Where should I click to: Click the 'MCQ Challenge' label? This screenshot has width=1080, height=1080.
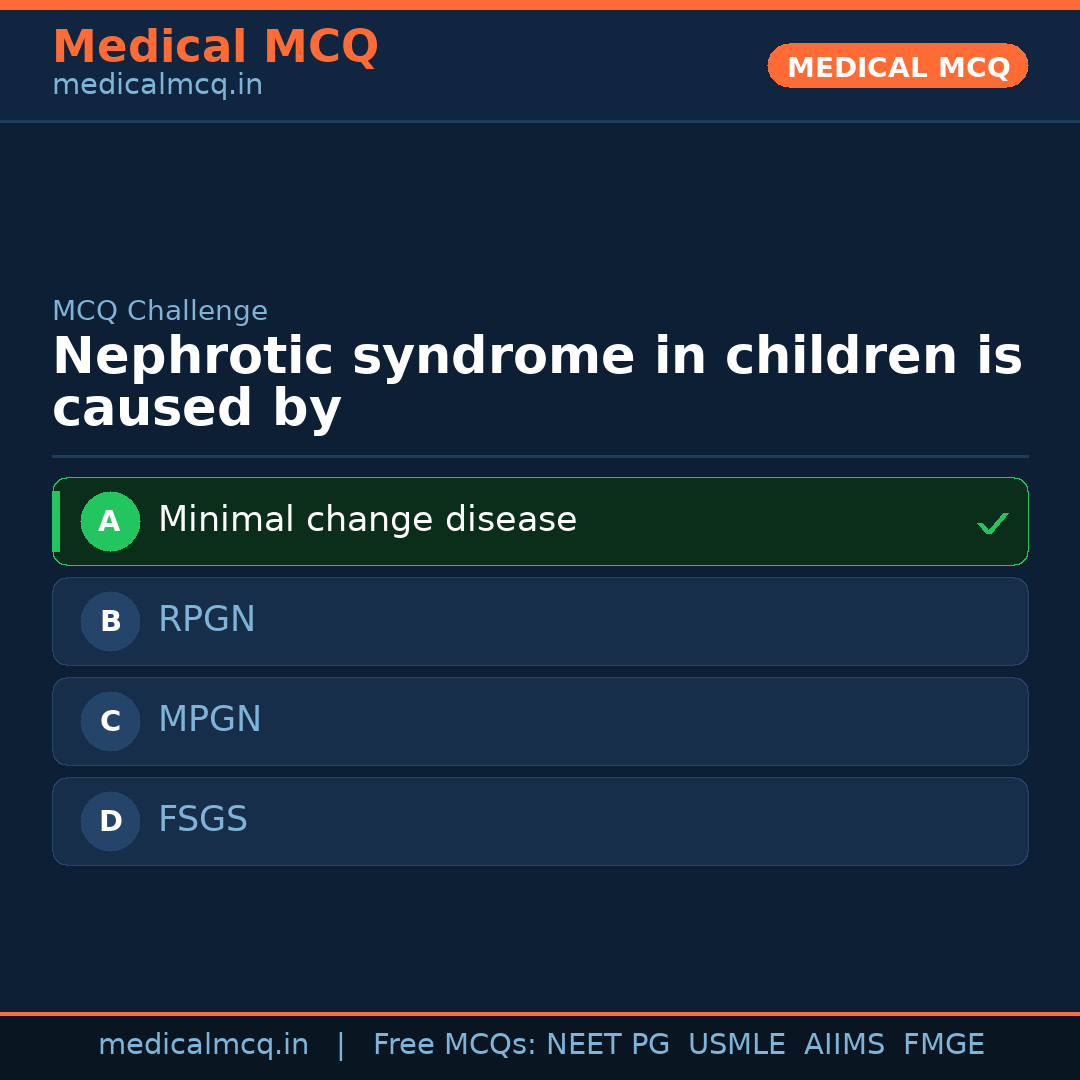point(160,312)
